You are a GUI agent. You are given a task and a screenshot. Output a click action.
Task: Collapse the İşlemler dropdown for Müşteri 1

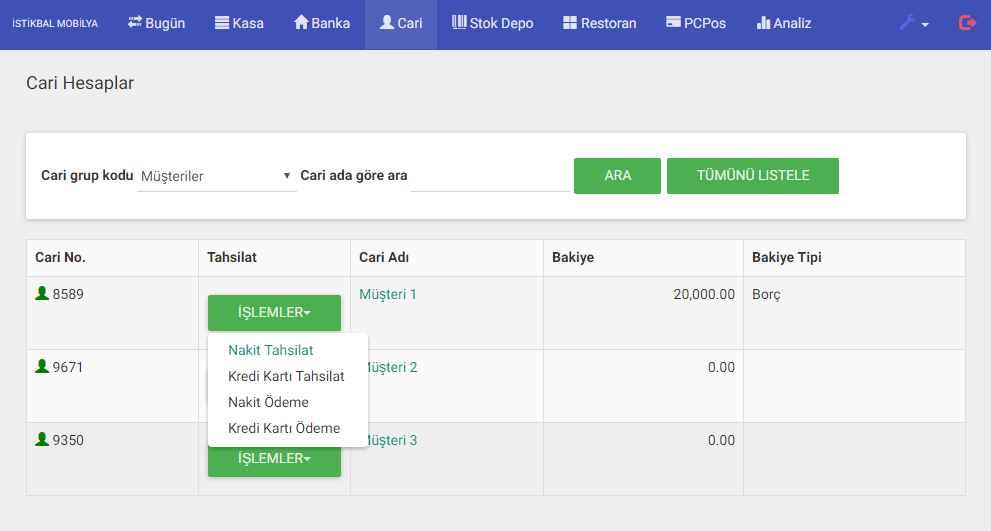[274, 313]
